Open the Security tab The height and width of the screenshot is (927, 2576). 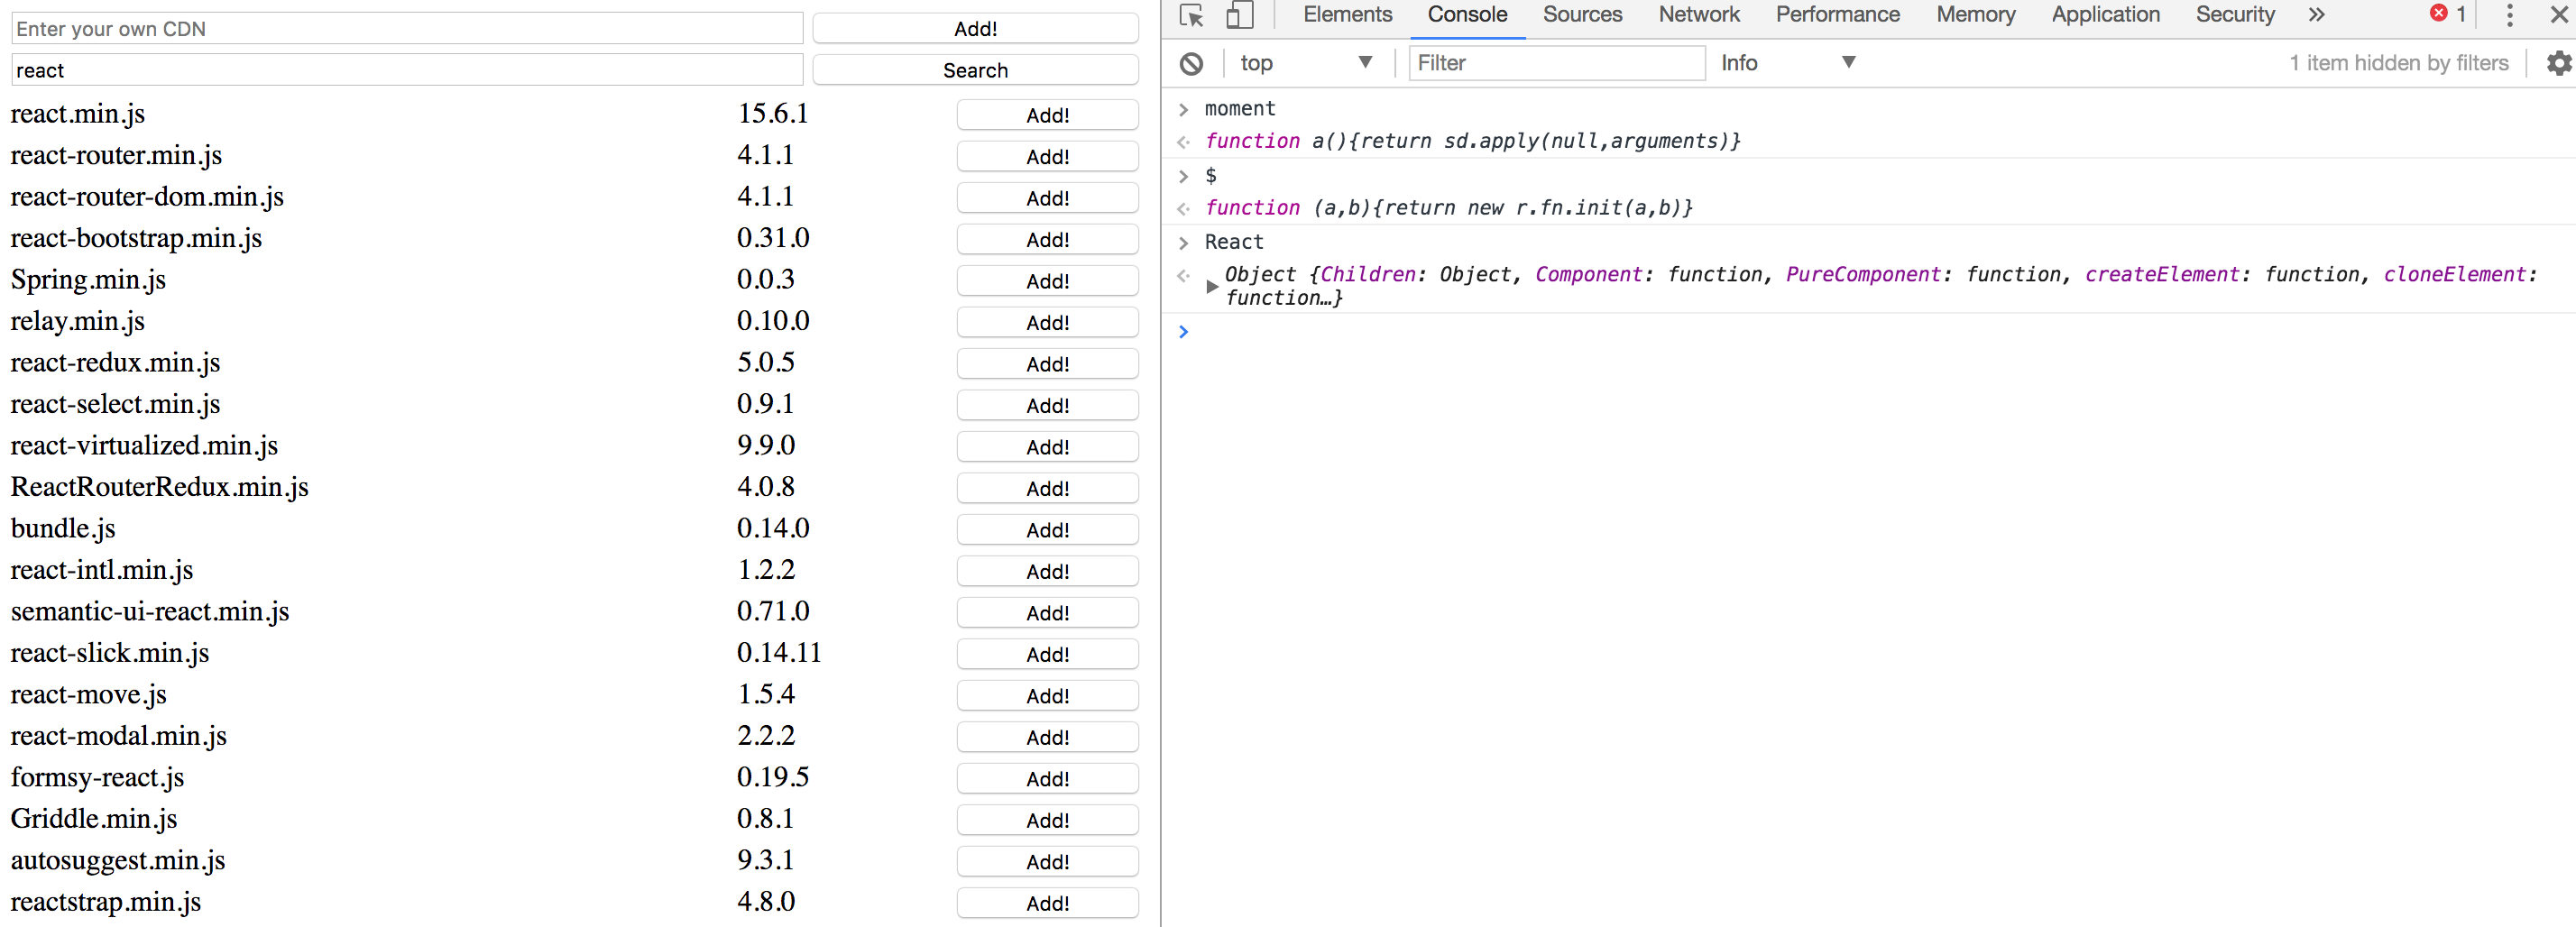coord(2235,15)
